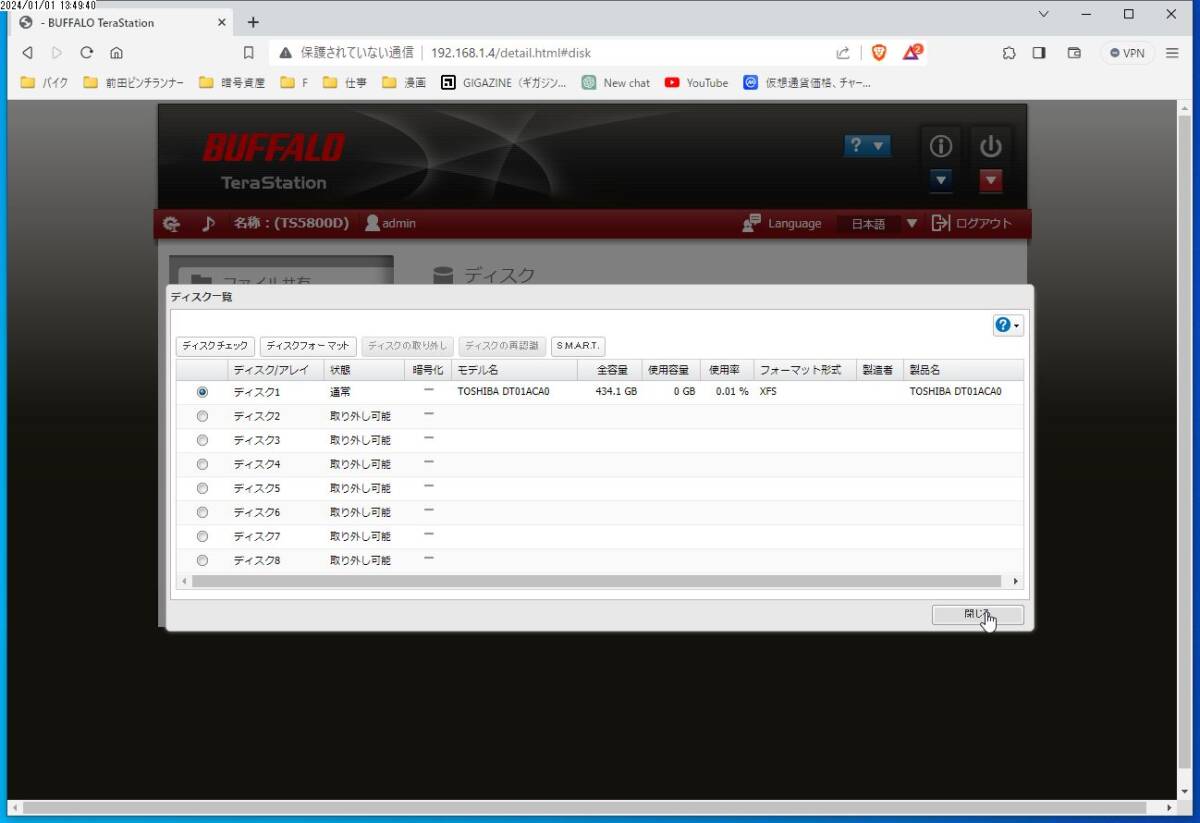Open the browser hamburger menu
Image resolution: width=1200 pixels, height=823 pixels.
(x=1173, y=53)
